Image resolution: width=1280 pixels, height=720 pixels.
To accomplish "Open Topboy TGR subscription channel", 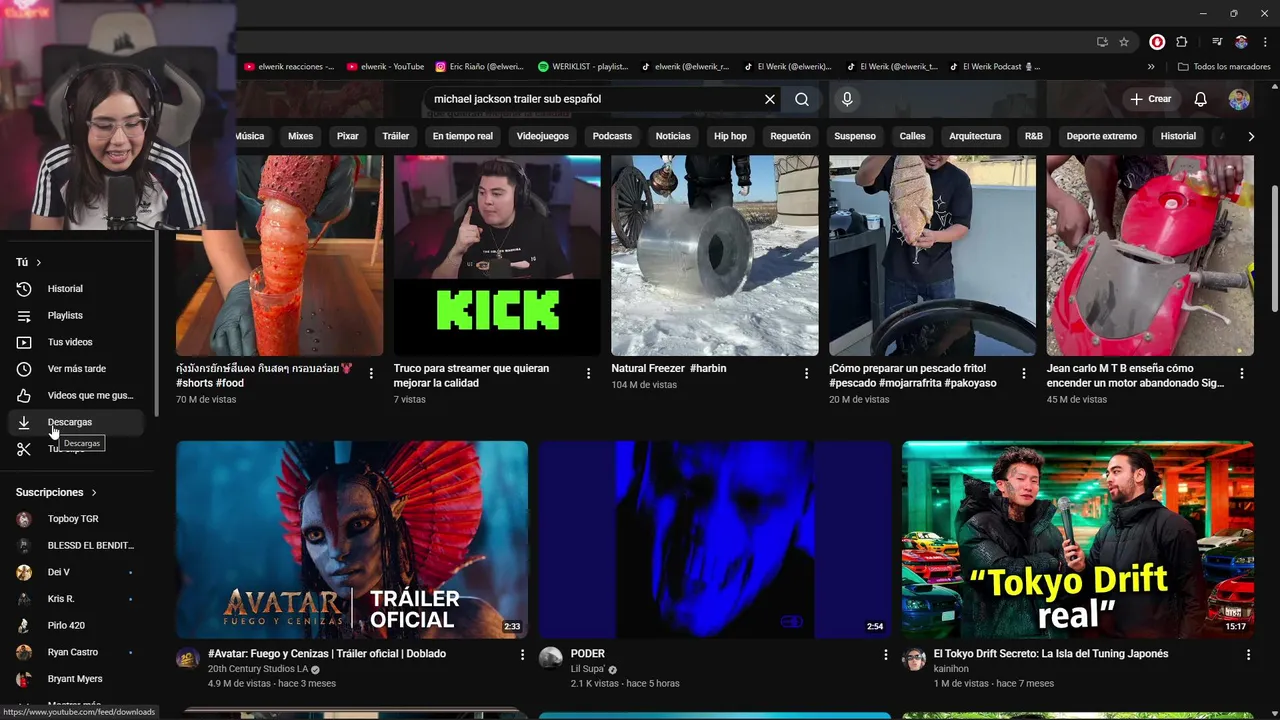I will (x=78, y=519).
